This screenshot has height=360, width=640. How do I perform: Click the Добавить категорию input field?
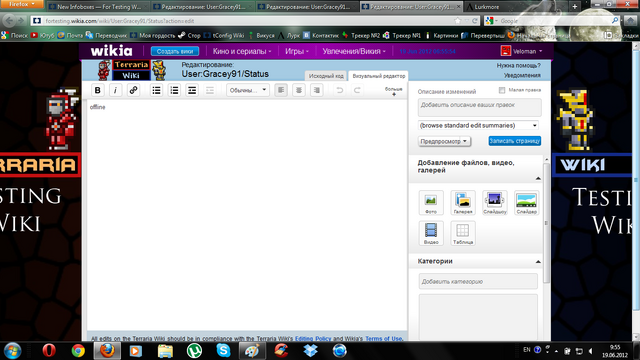478,281
